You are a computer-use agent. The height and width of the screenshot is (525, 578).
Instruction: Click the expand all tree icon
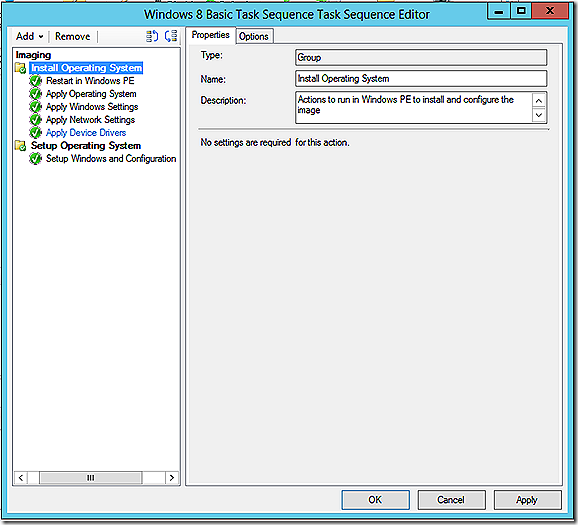point(152,36)
